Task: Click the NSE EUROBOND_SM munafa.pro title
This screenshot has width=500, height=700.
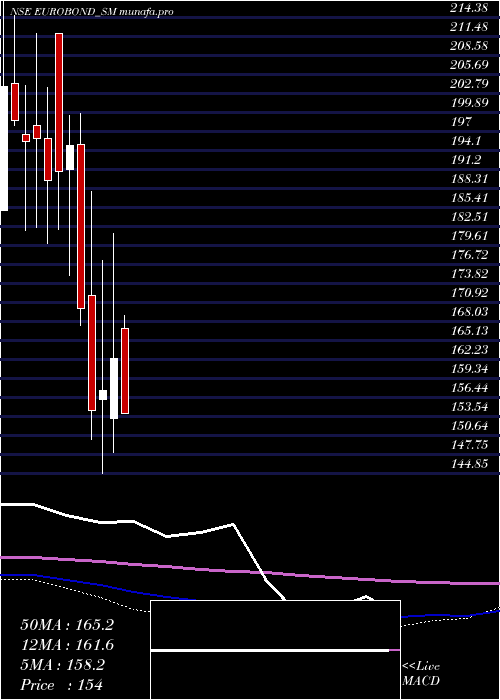Action: pyautogui.click(x=91, y=12)
